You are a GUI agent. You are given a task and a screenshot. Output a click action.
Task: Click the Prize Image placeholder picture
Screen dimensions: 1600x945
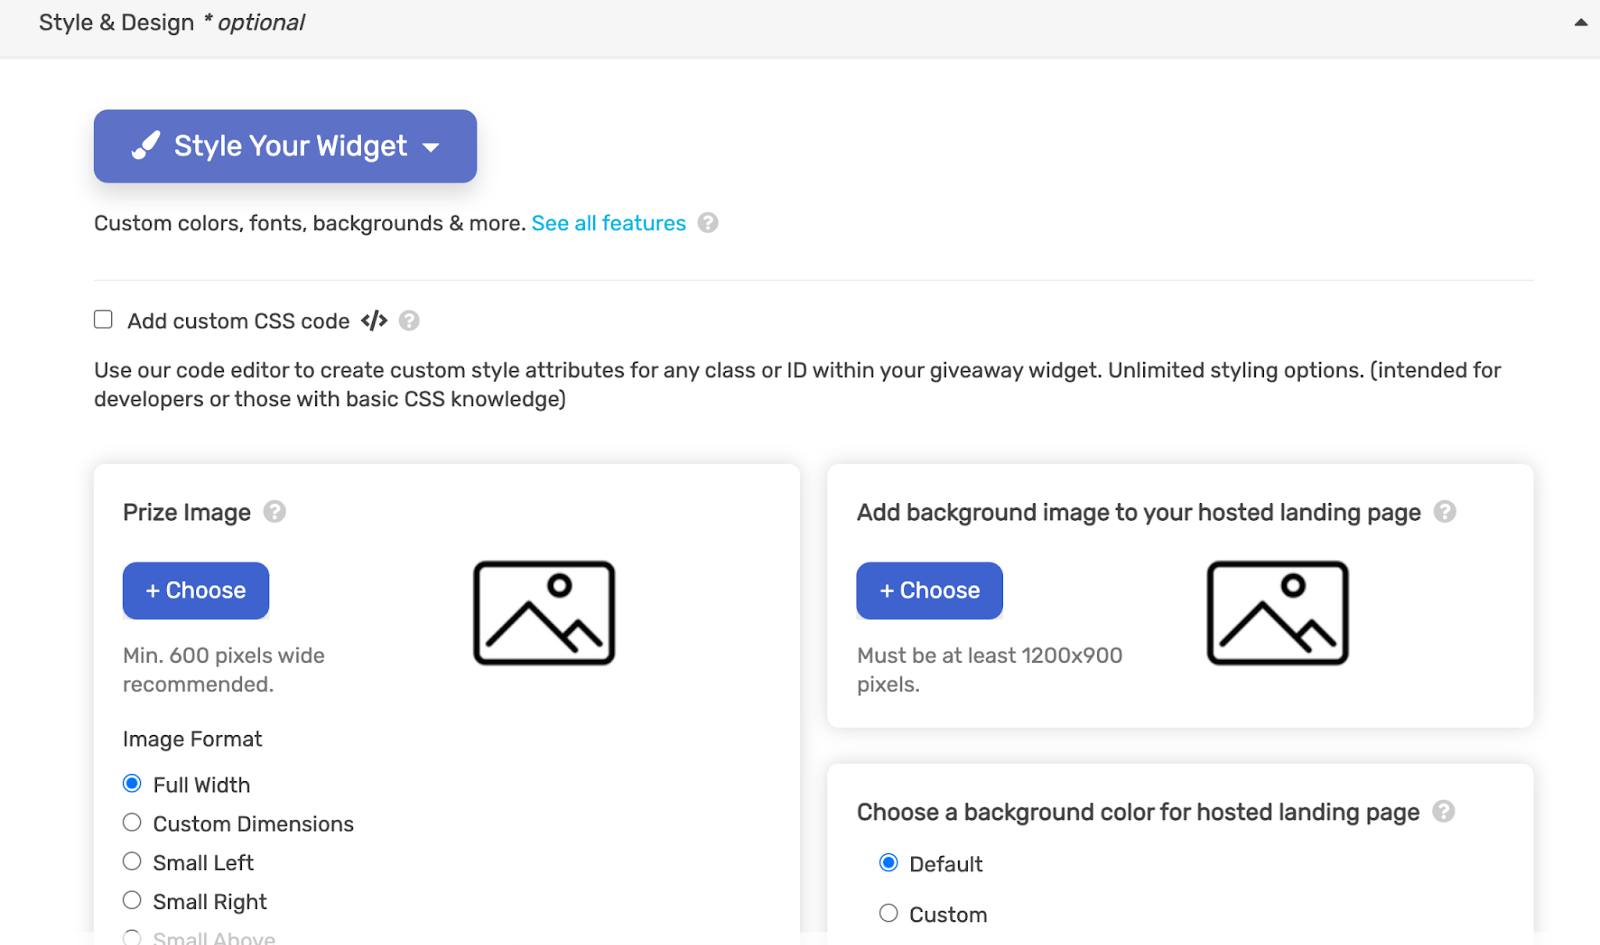coord(544,613)
